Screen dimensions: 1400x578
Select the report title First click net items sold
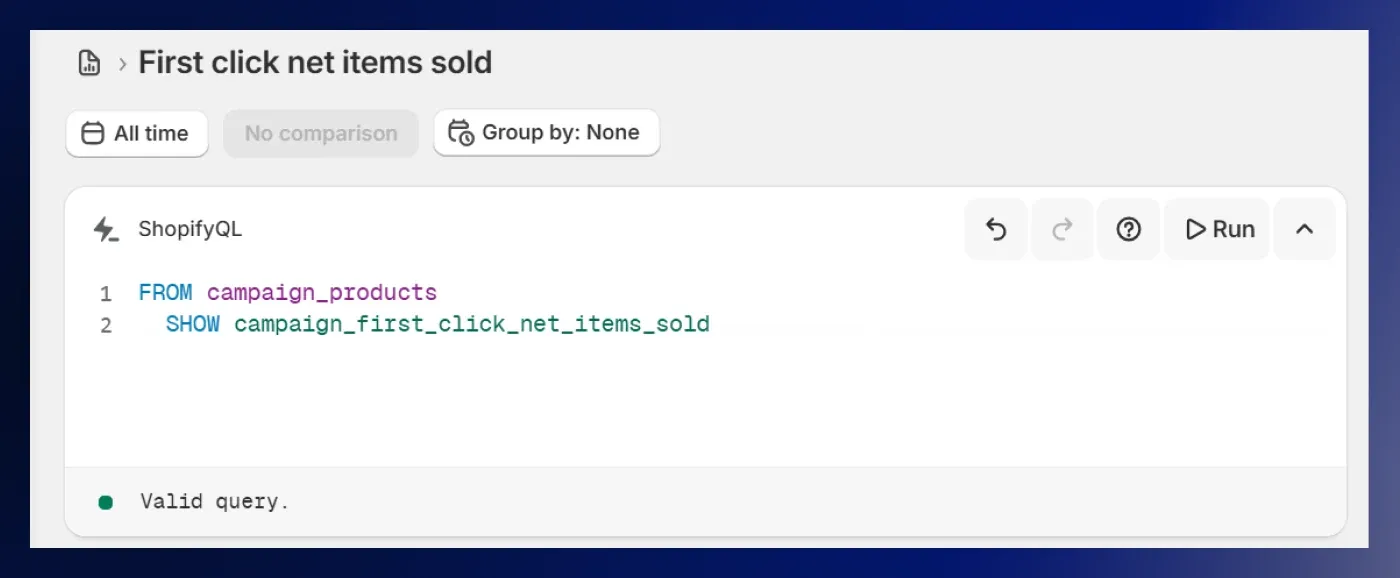pos(315,62)
